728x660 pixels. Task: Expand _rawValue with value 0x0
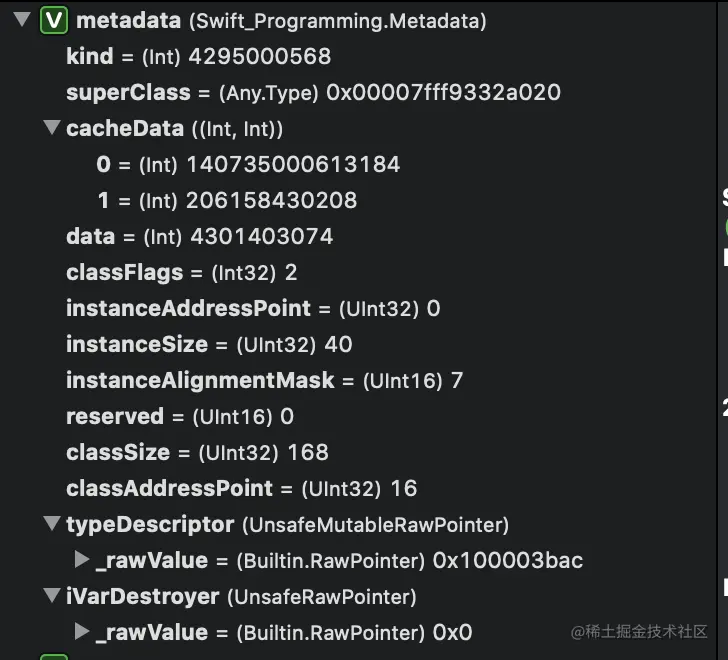[x=82, y=631]
